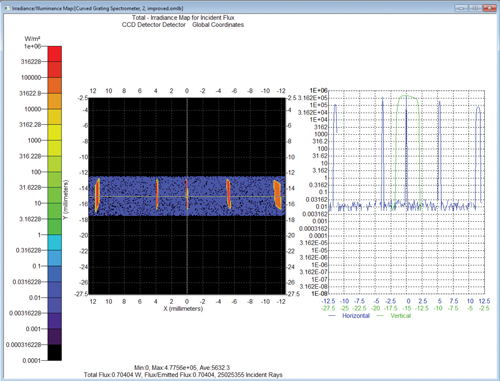Click the 31622.8 color scale label

[30, 93]
